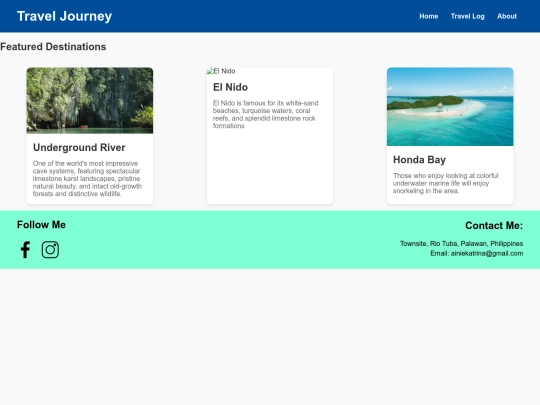Open the Facebook icon under Follow Me

pyautogui.click(x=25, y=250)
